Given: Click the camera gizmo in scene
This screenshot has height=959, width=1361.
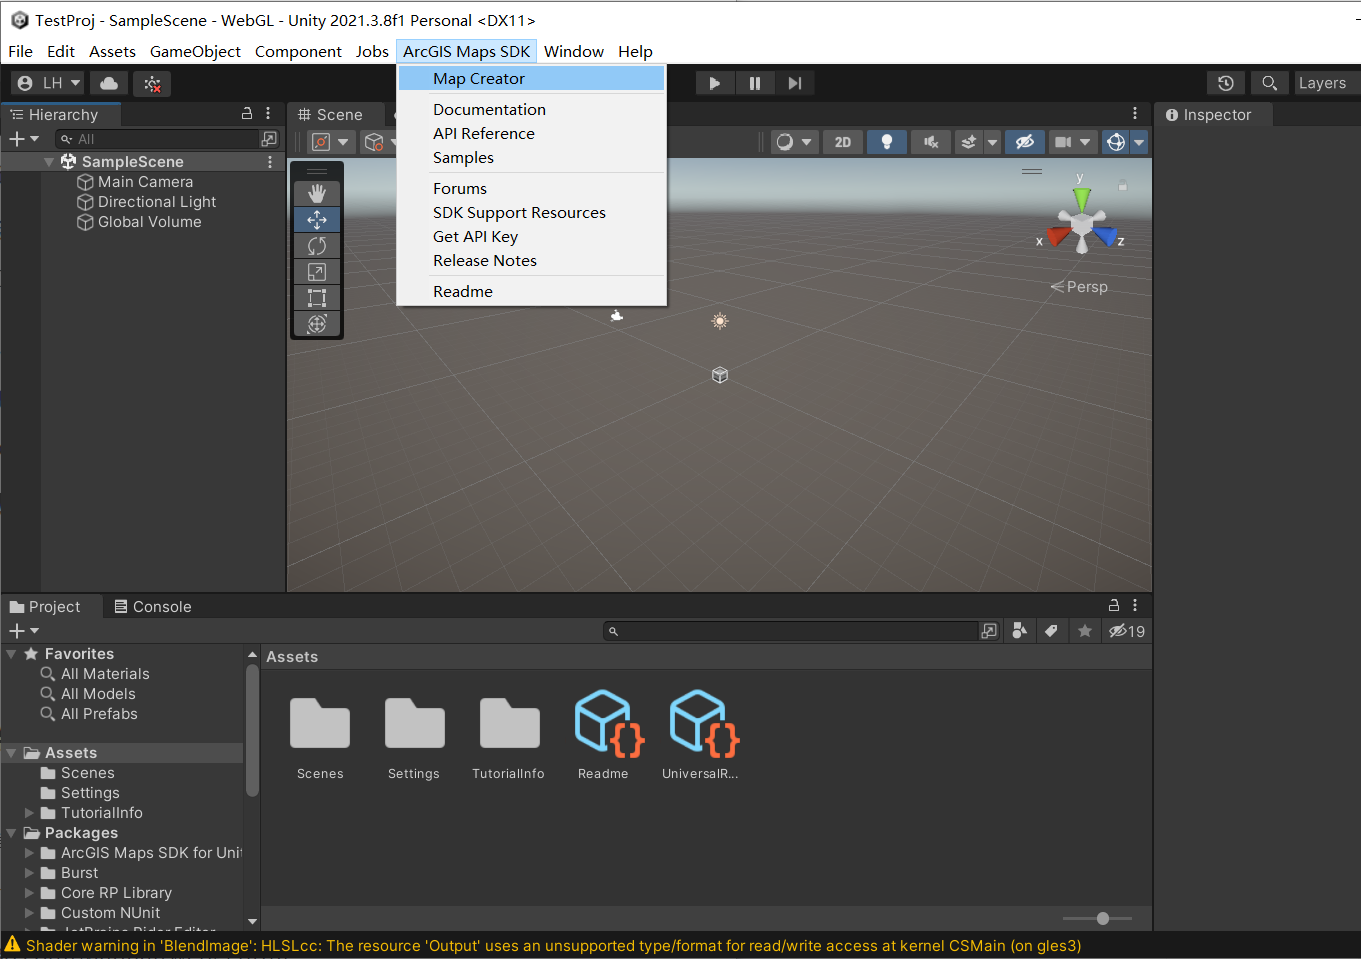Looking at the screenshot, I should [x=617, y=316].
